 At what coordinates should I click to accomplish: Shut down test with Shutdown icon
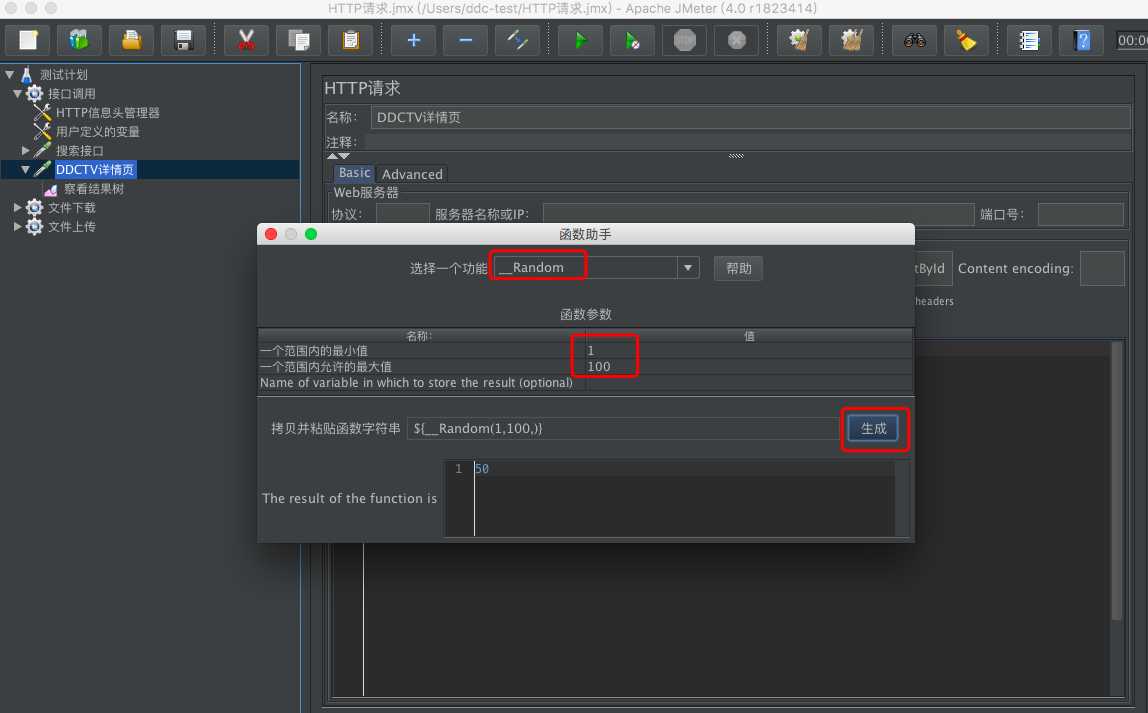[737, 40]
